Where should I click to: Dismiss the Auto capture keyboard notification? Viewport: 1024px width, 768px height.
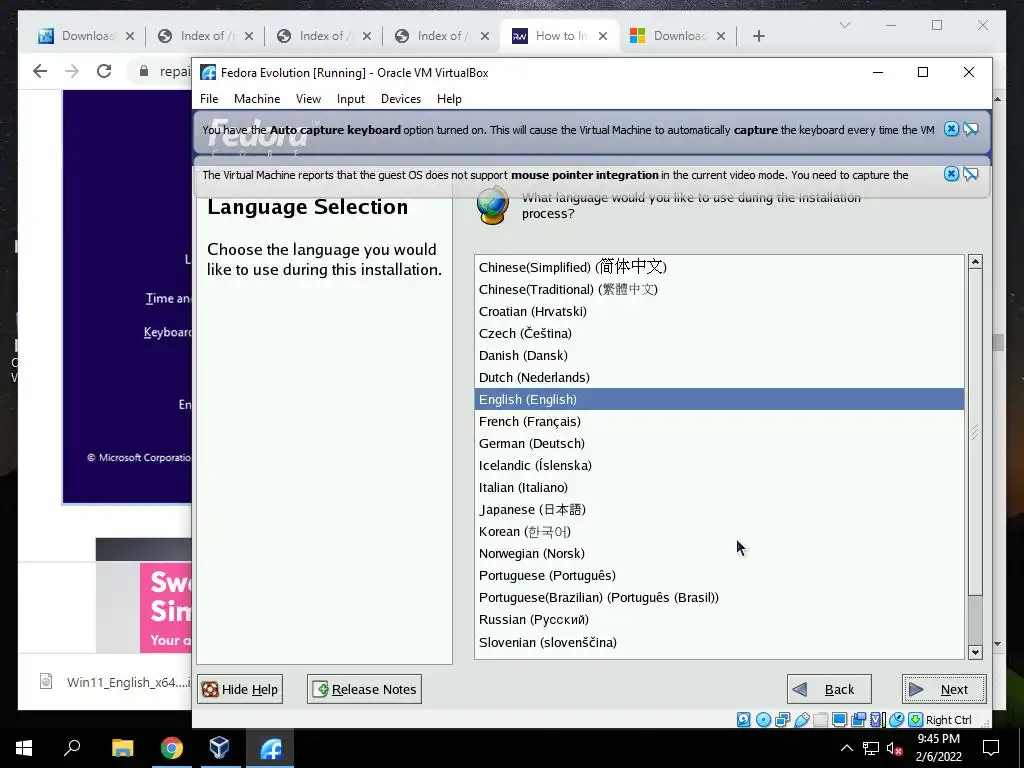coord(952,129)
